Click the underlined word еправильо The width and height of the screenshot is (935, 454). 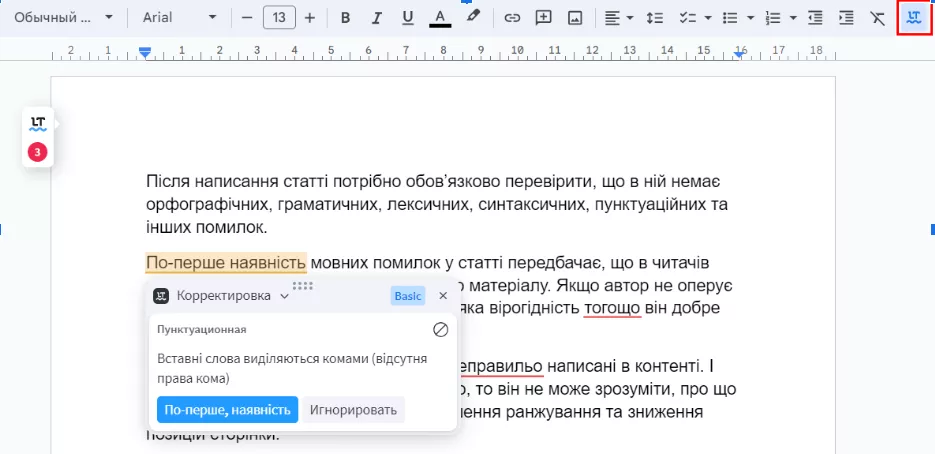(x=501, y=365)
